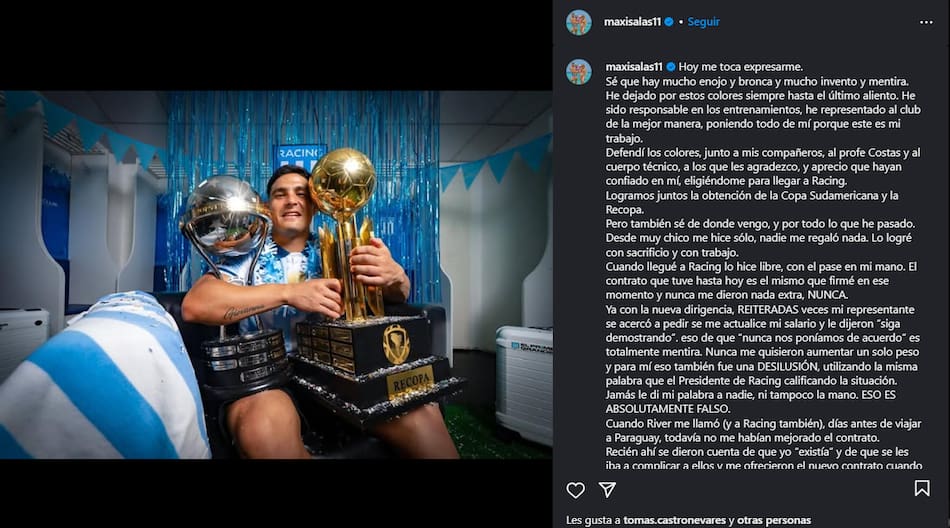Save post with bookmark icon
Viewport: 950px width, 528px height.
click(x=922, y=488)
